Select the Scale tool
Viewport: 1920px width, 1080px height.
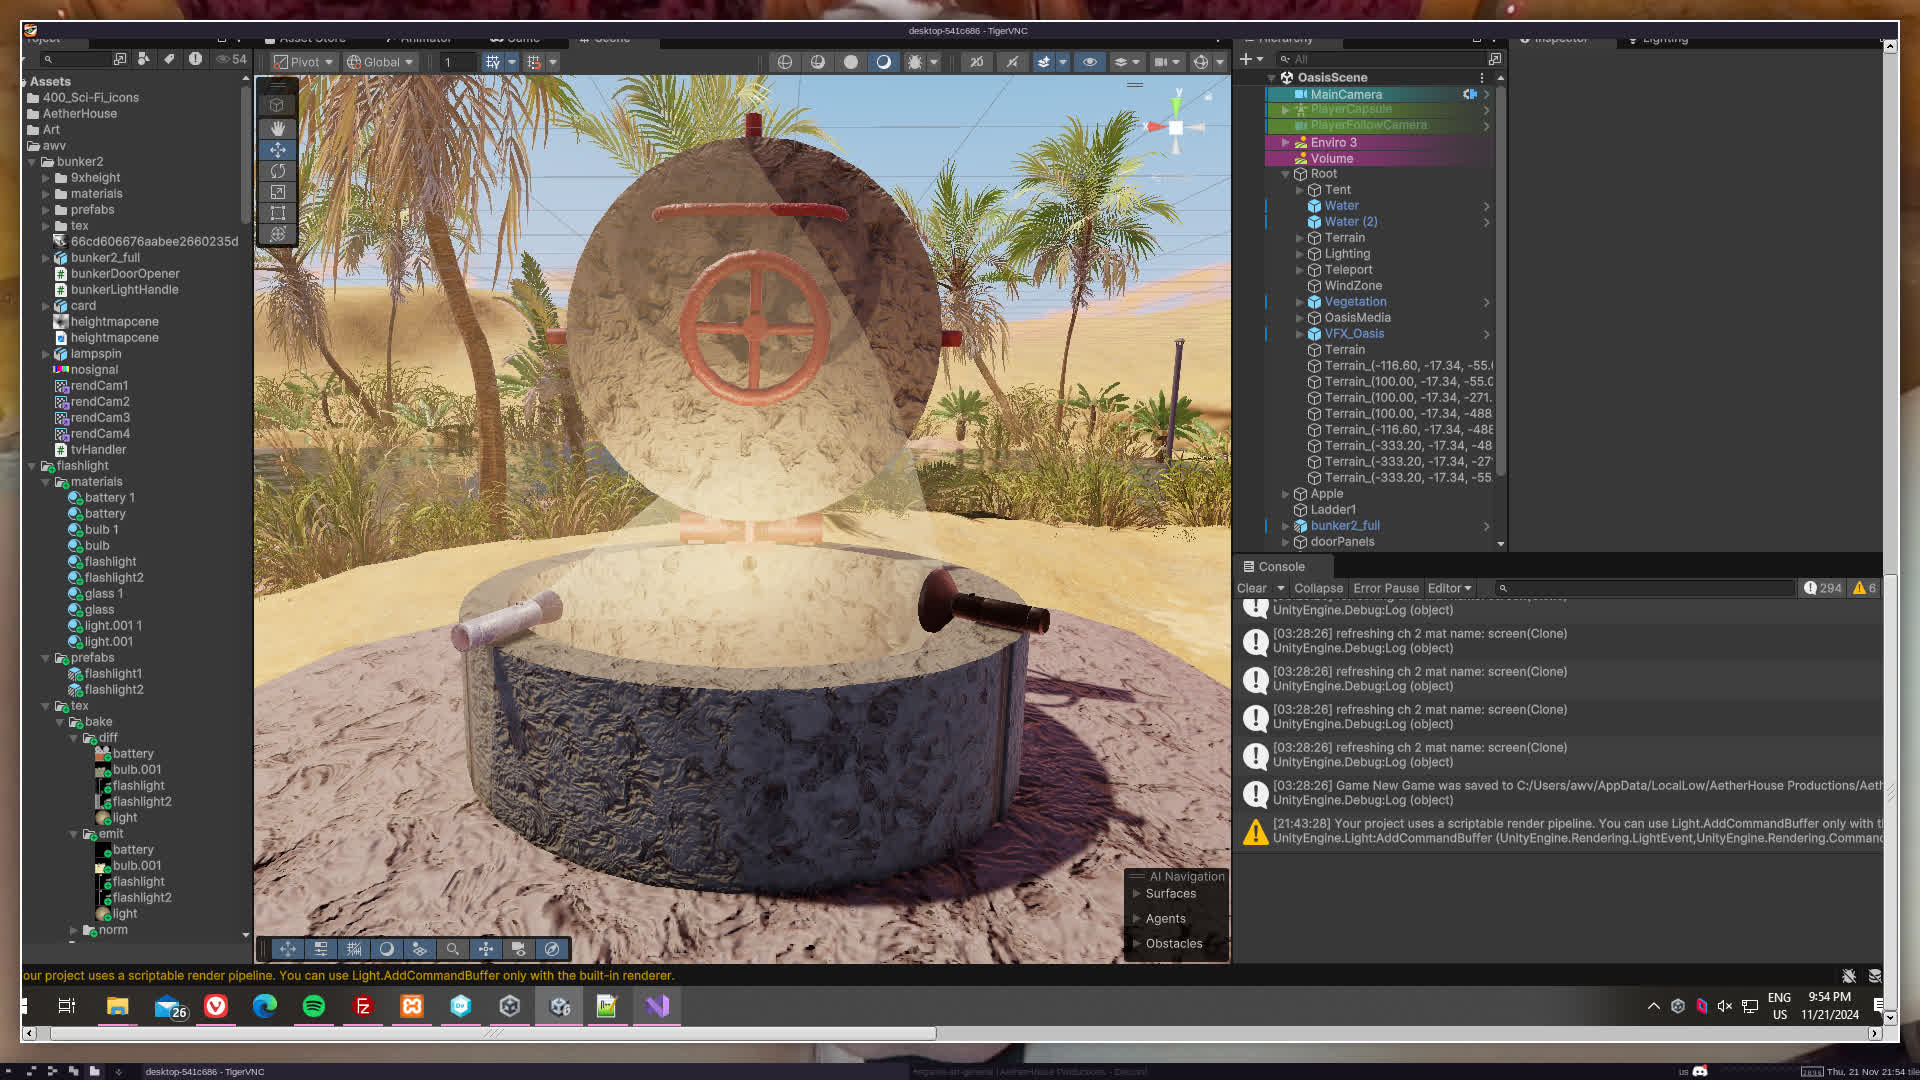point(278,192)
